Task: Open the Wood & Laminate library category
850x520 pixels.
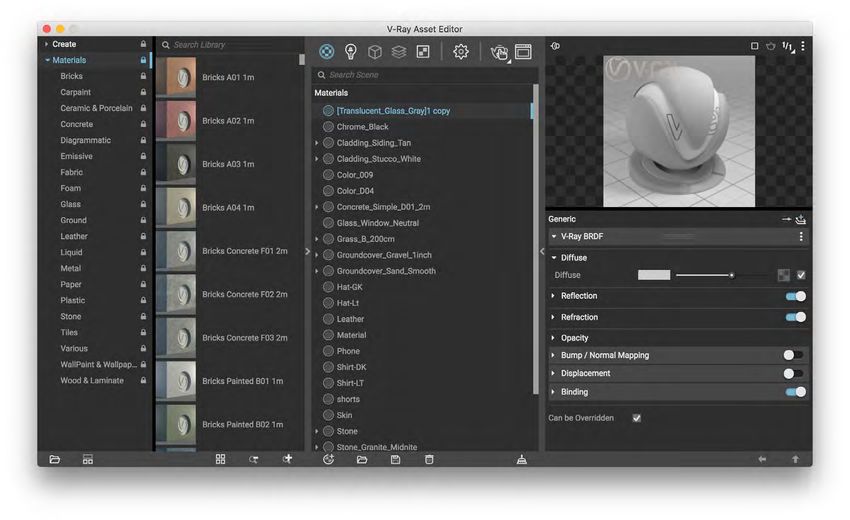Action: pyautogui.click(x=92, y=381)
